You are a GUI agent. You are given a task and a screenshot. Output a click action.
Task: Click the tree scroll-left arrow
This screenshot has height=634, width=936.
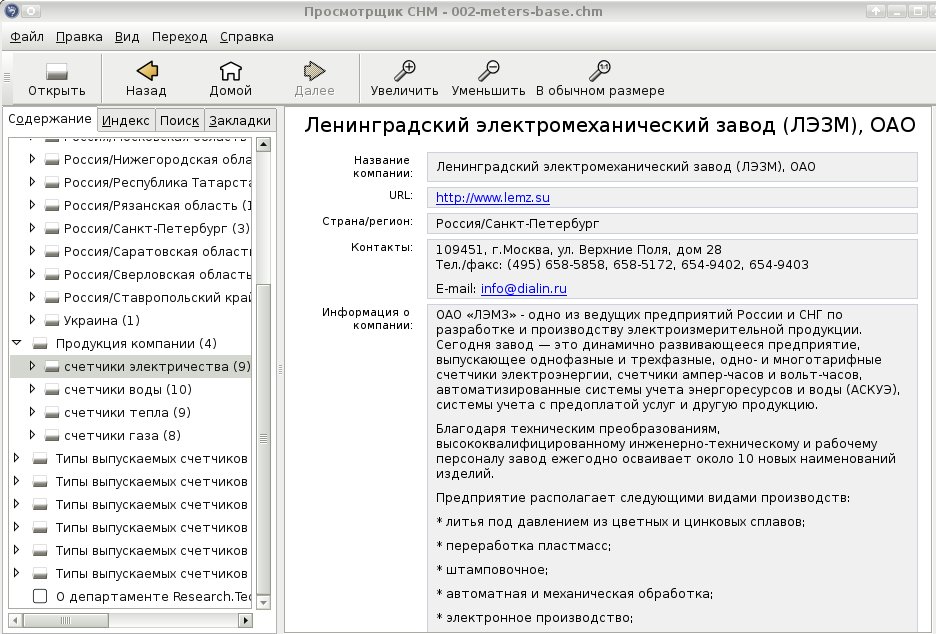pos(16,620)
